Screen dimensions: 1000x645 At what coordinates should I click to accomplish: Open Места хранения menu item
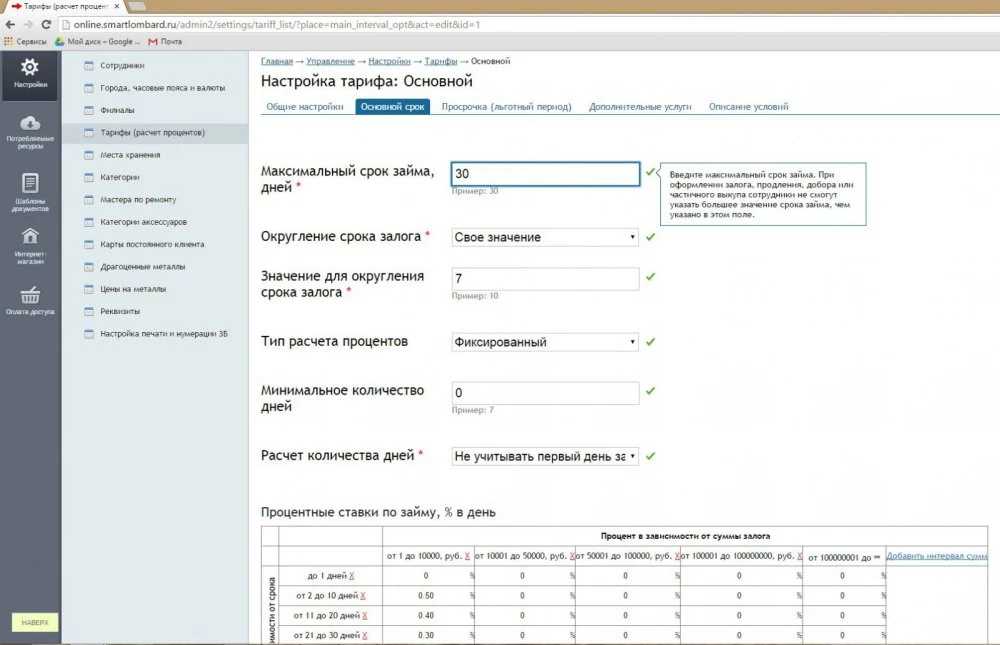tap(130, 154)
